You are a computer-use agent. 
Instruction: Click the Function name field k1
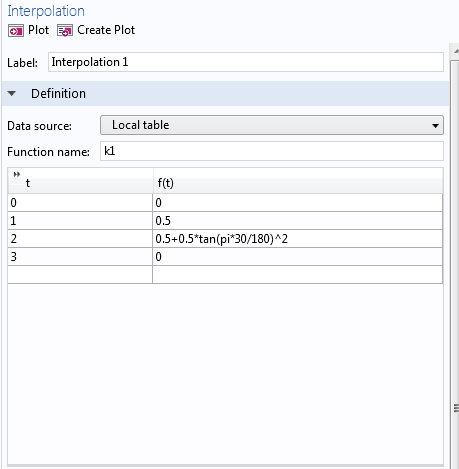click(272, 151)
